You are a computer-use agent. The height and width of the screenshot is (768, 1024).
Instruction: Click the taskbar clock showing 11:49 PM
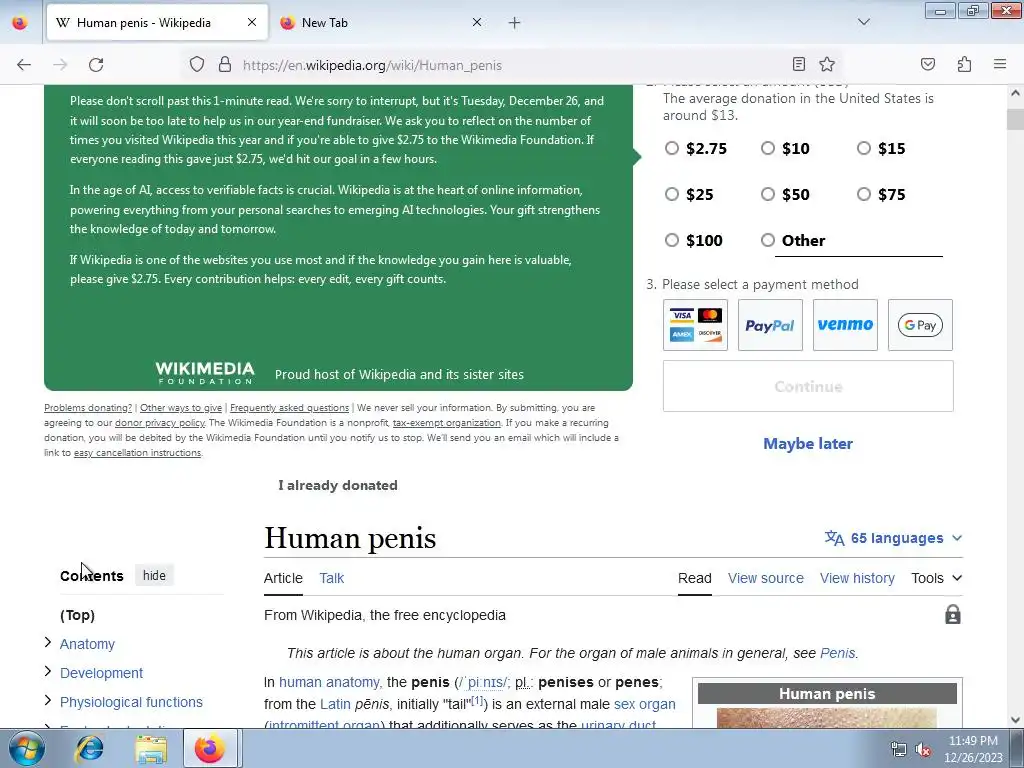click(973, 749)
